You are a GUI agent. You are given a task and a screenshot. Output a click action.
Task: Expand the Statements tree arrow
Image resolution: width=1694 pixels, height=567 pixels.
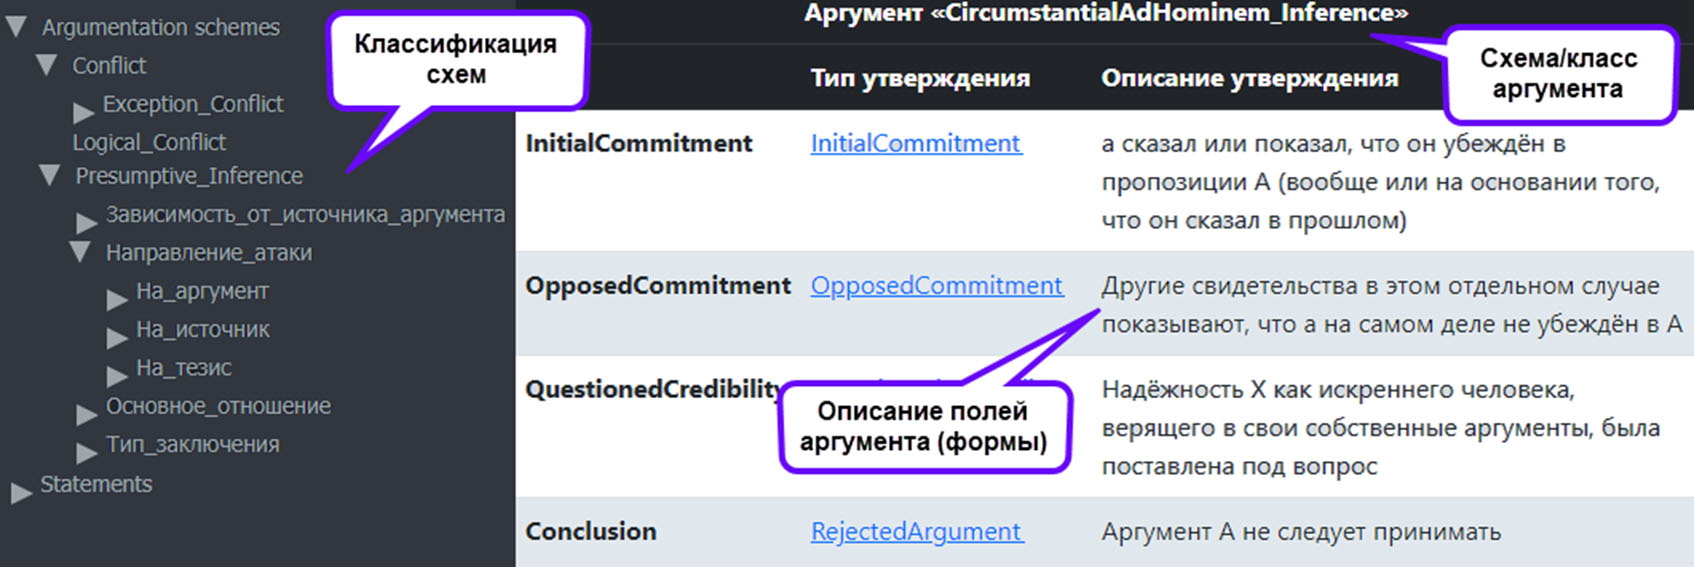(x=21, y=491)
